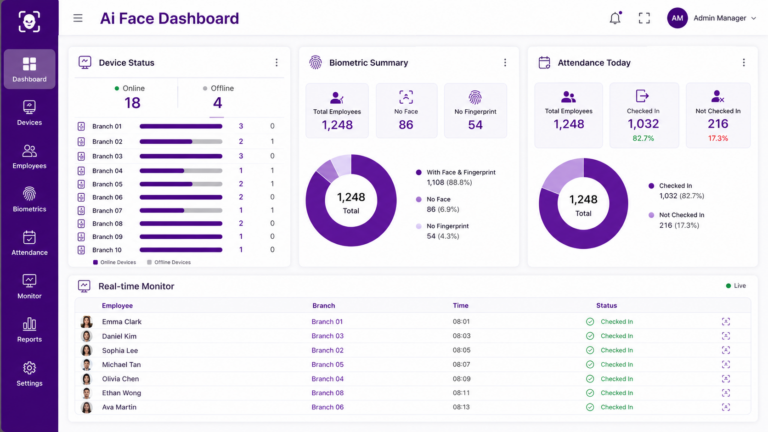Screen dimensions: 768x432
Task: Click Sophia Lee's Checked In checkmark icon
Action: (590, 350)
